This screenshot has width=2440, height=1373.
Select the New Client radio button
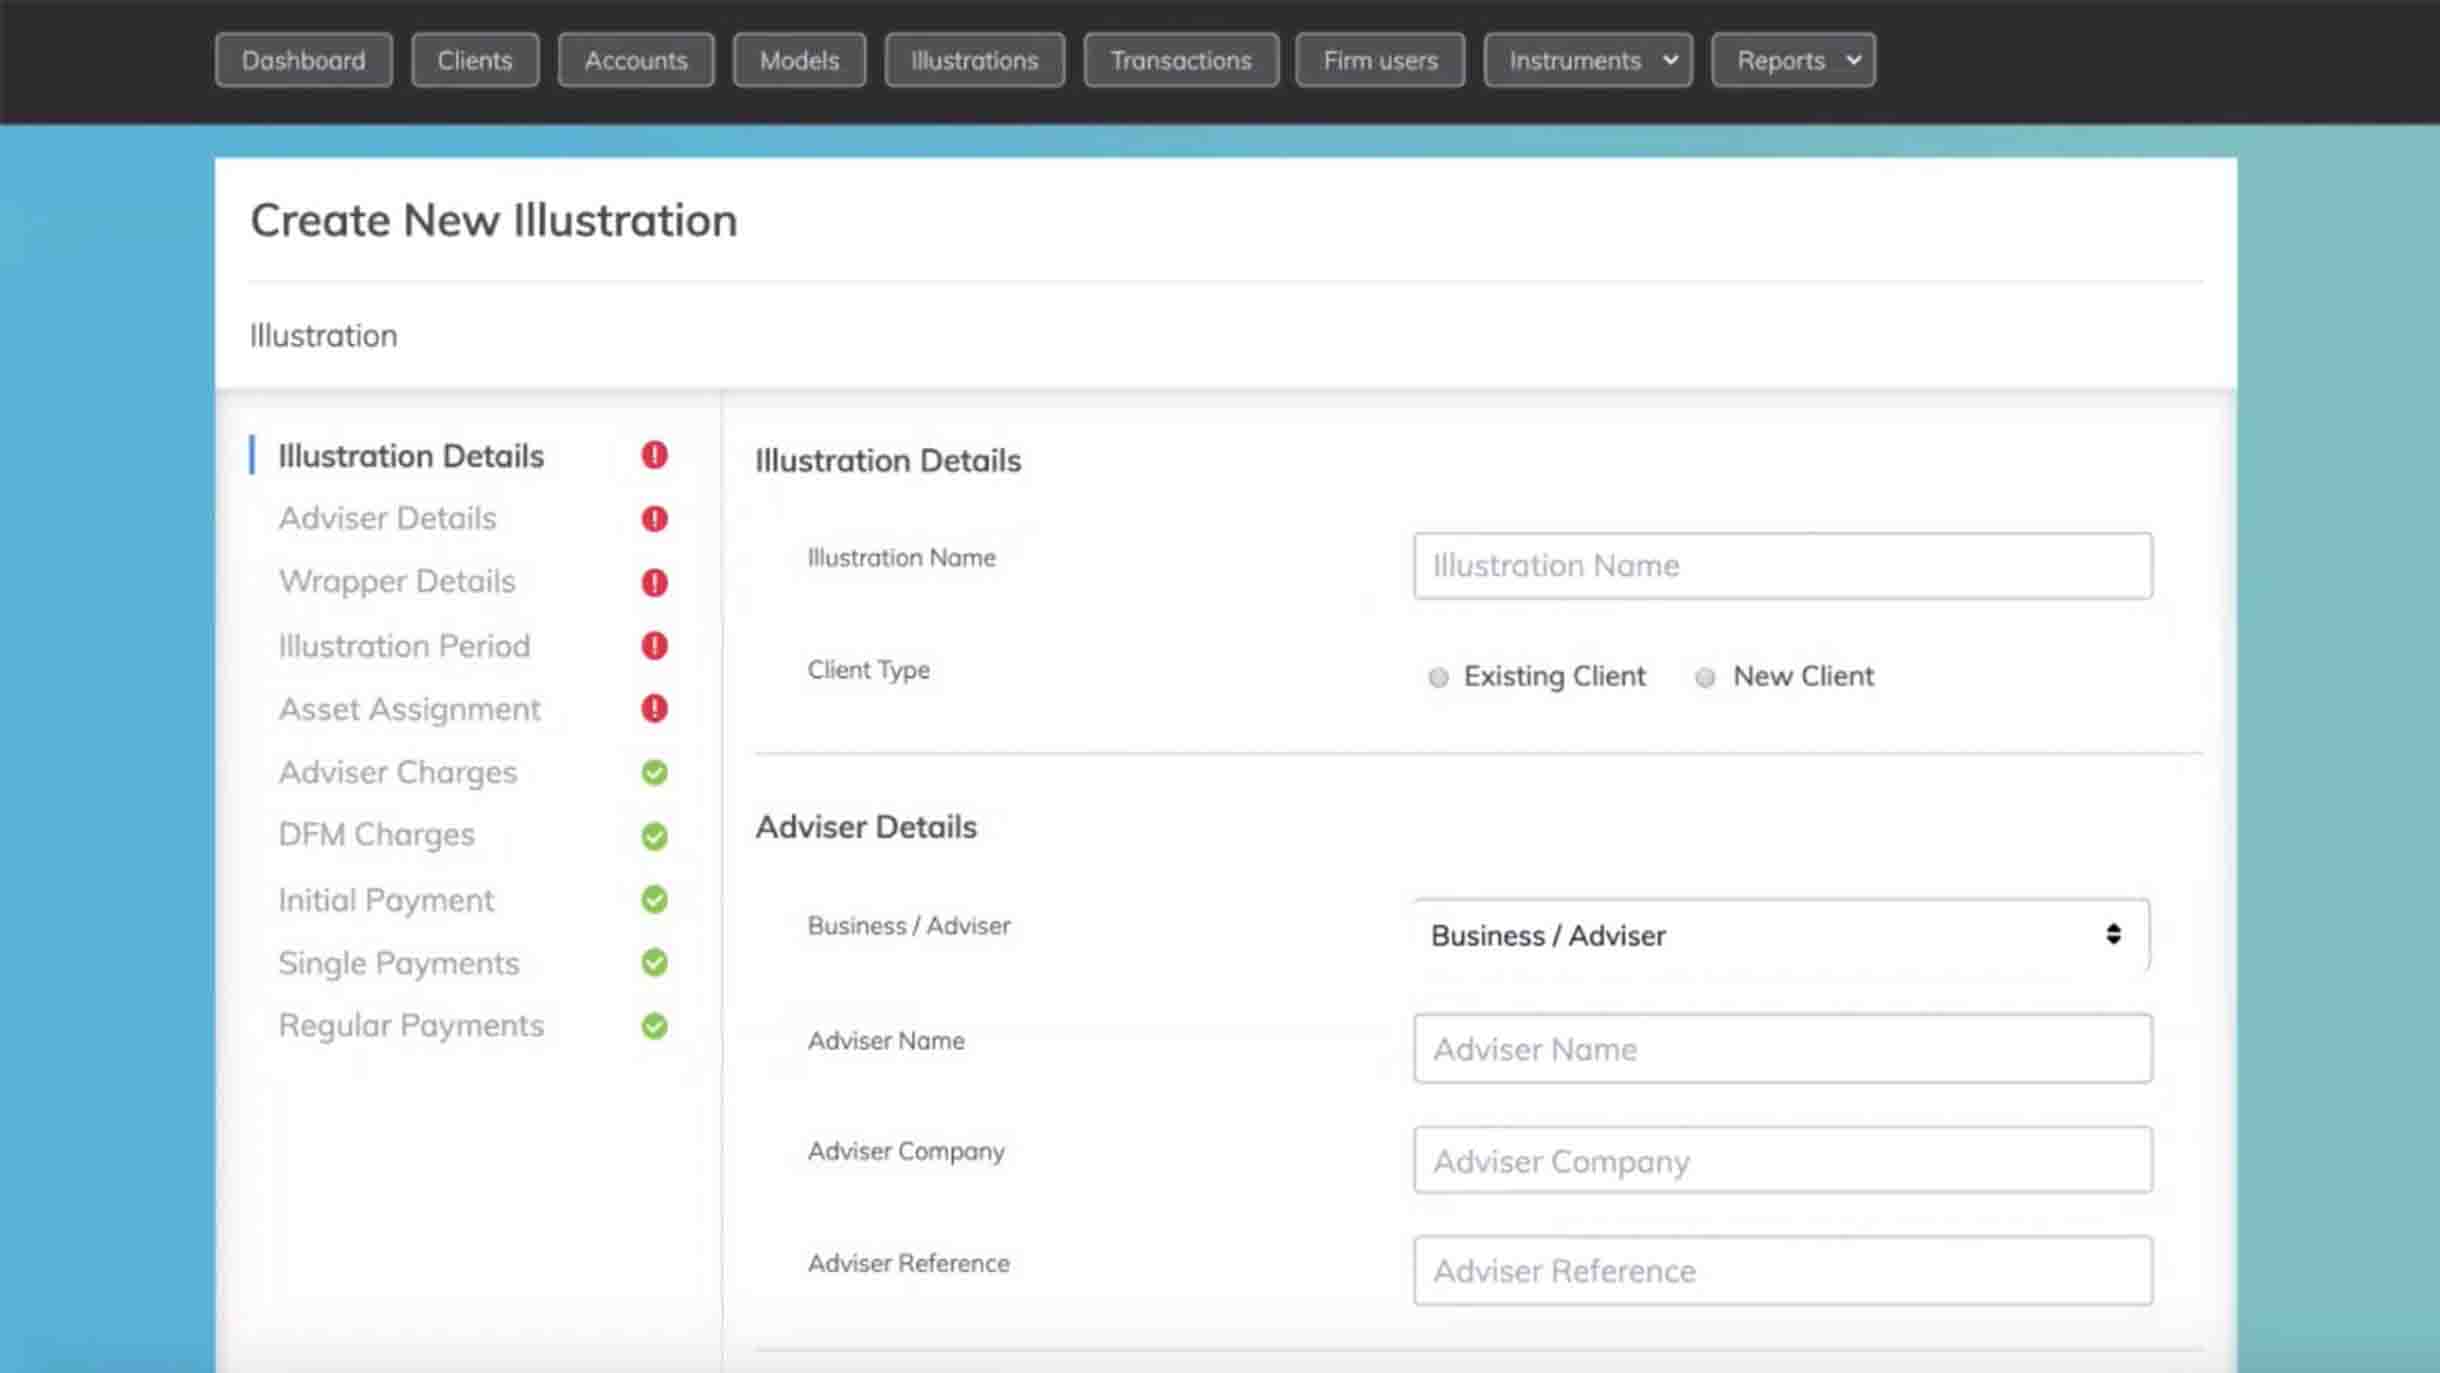1703,677
